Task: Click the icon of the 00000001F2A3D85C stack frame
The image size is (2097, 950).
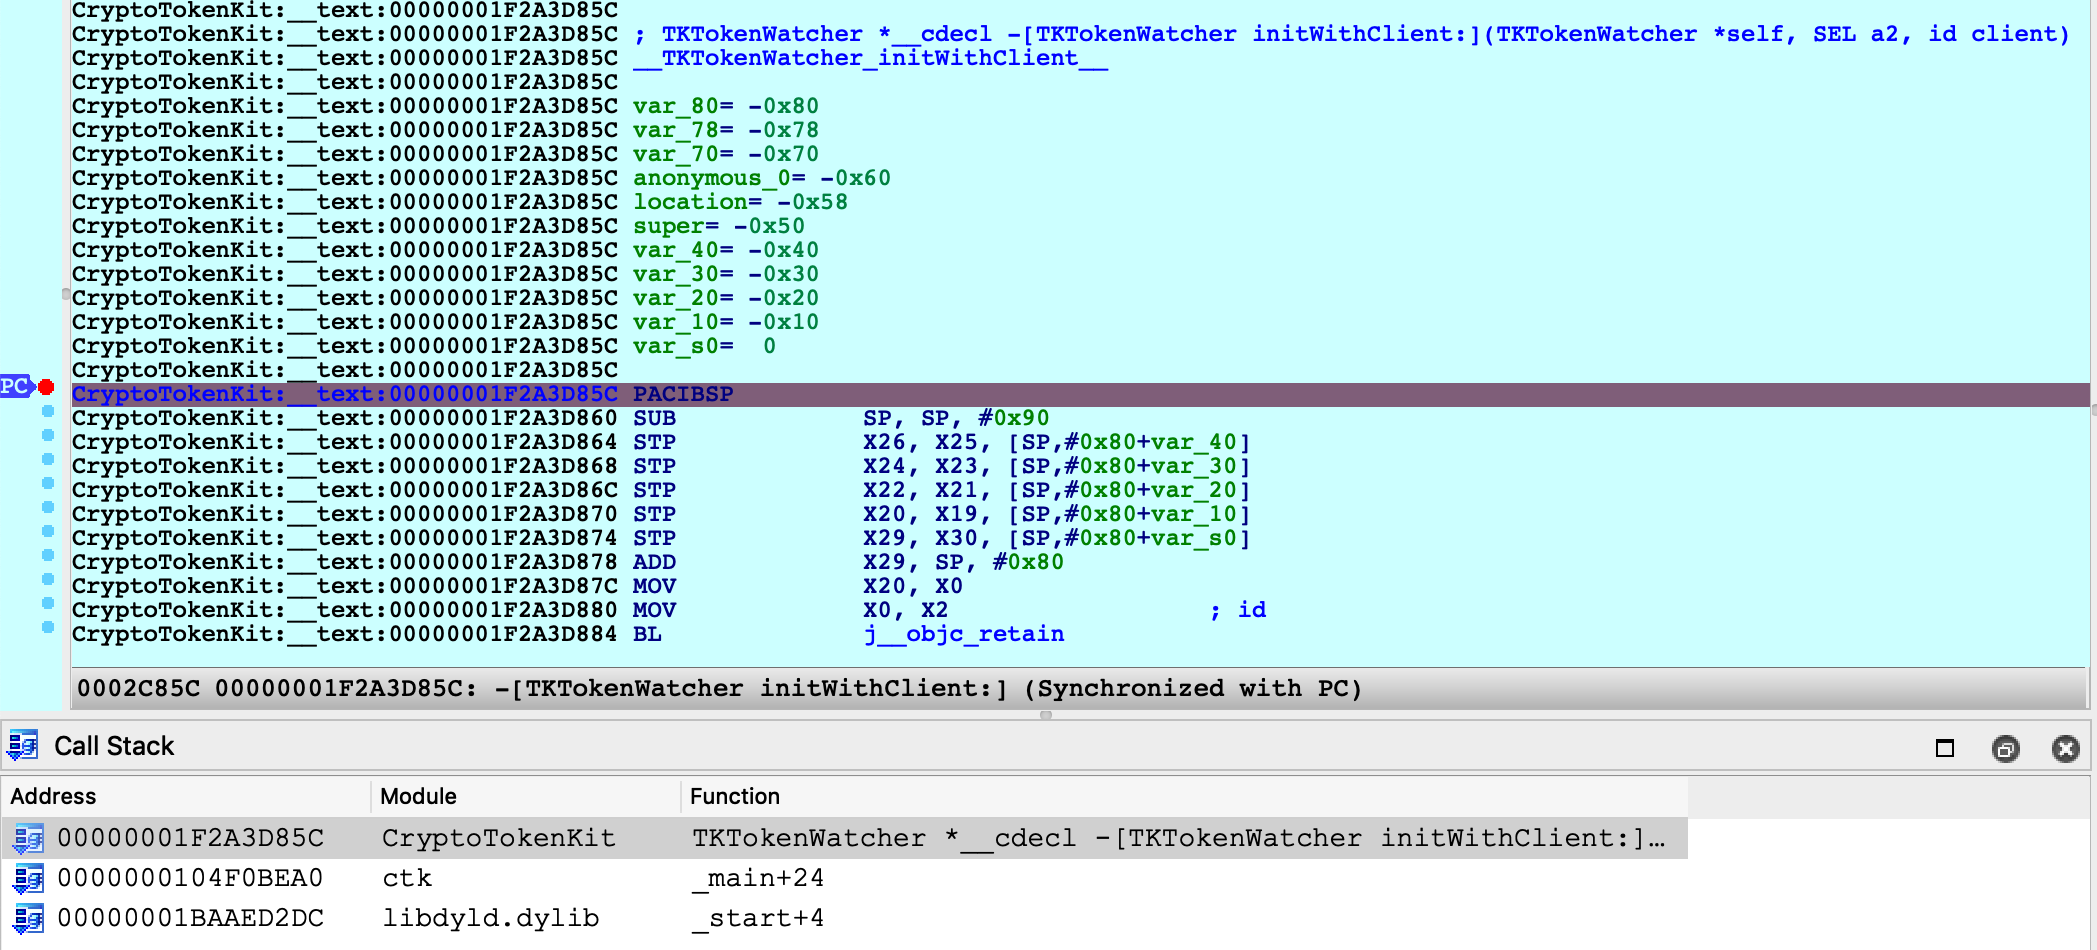Action: 28,838
